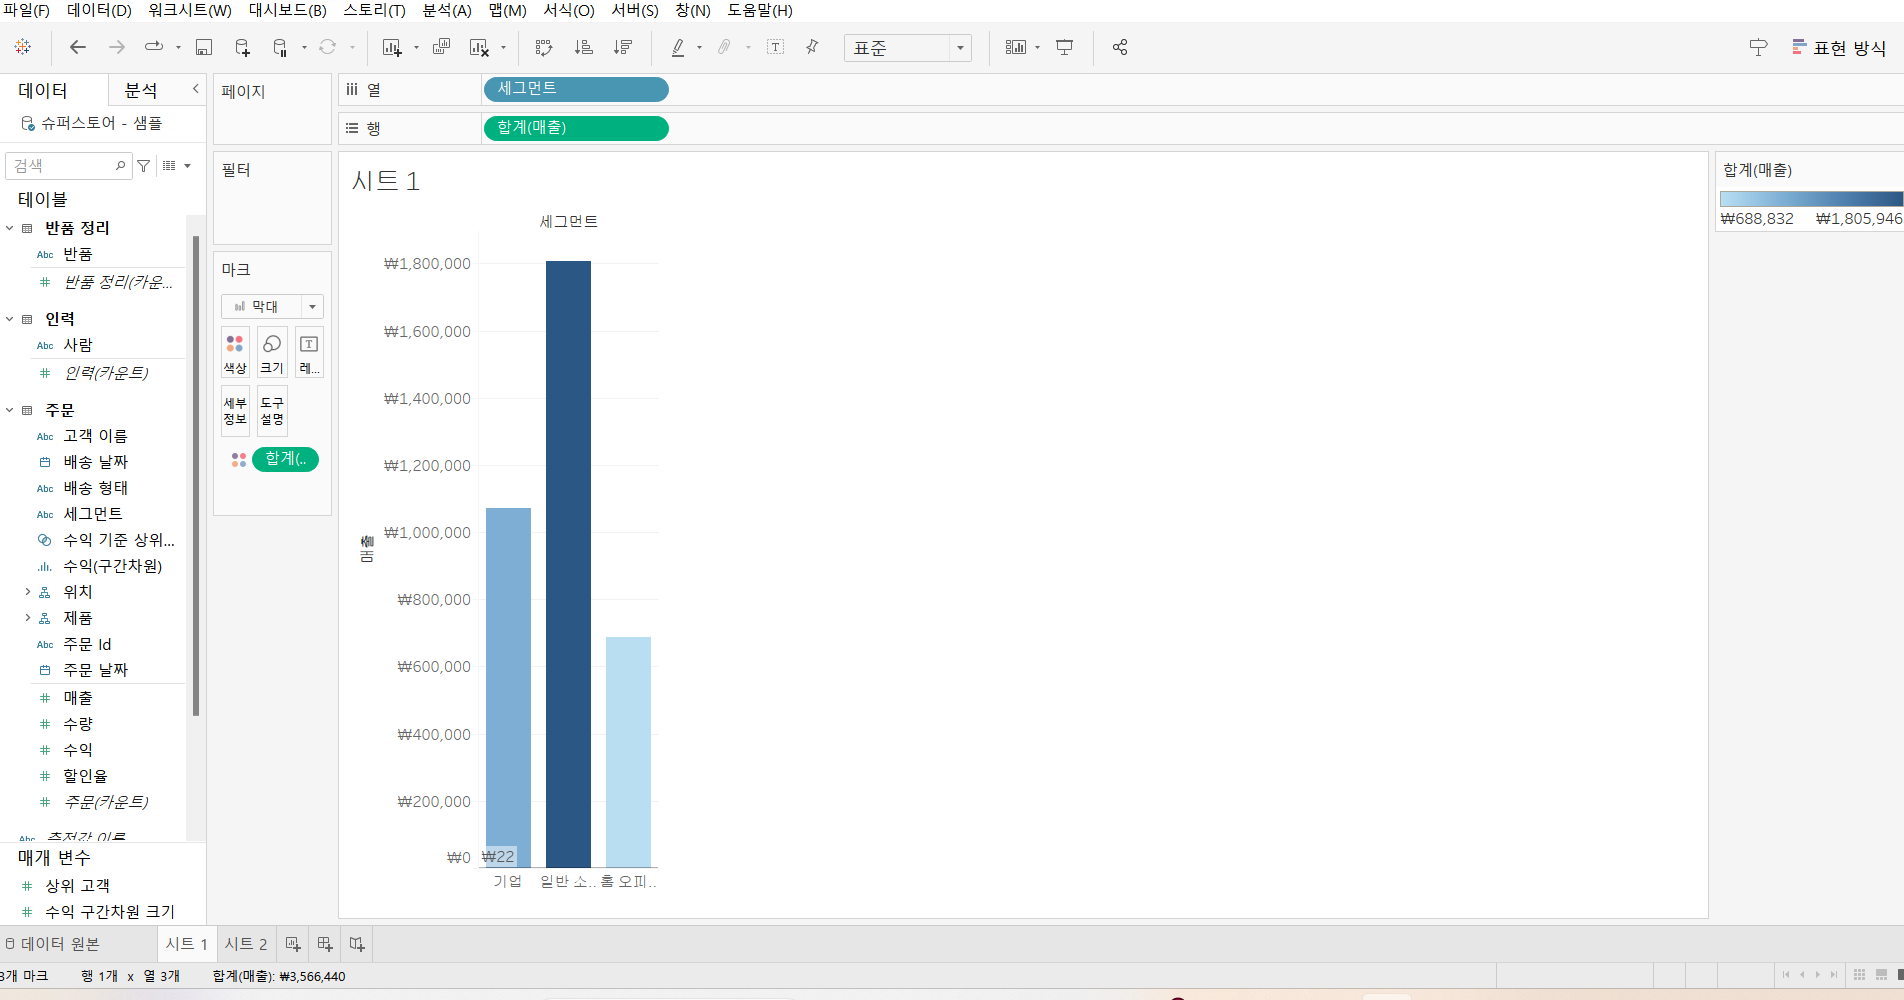The image size is (1904, 1000).
Task: Click the 합계(.. color pill in Marks card
Action: tap(285, 459)
